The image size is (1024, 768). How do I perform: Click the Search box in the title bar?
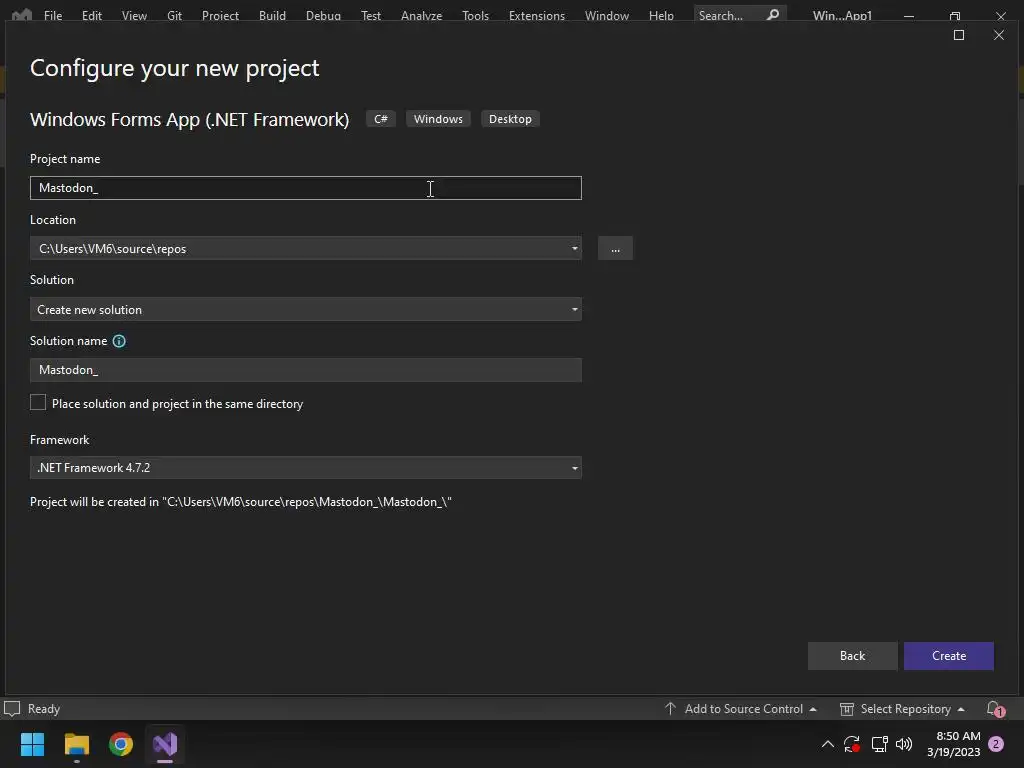click(x=739, y=15)
